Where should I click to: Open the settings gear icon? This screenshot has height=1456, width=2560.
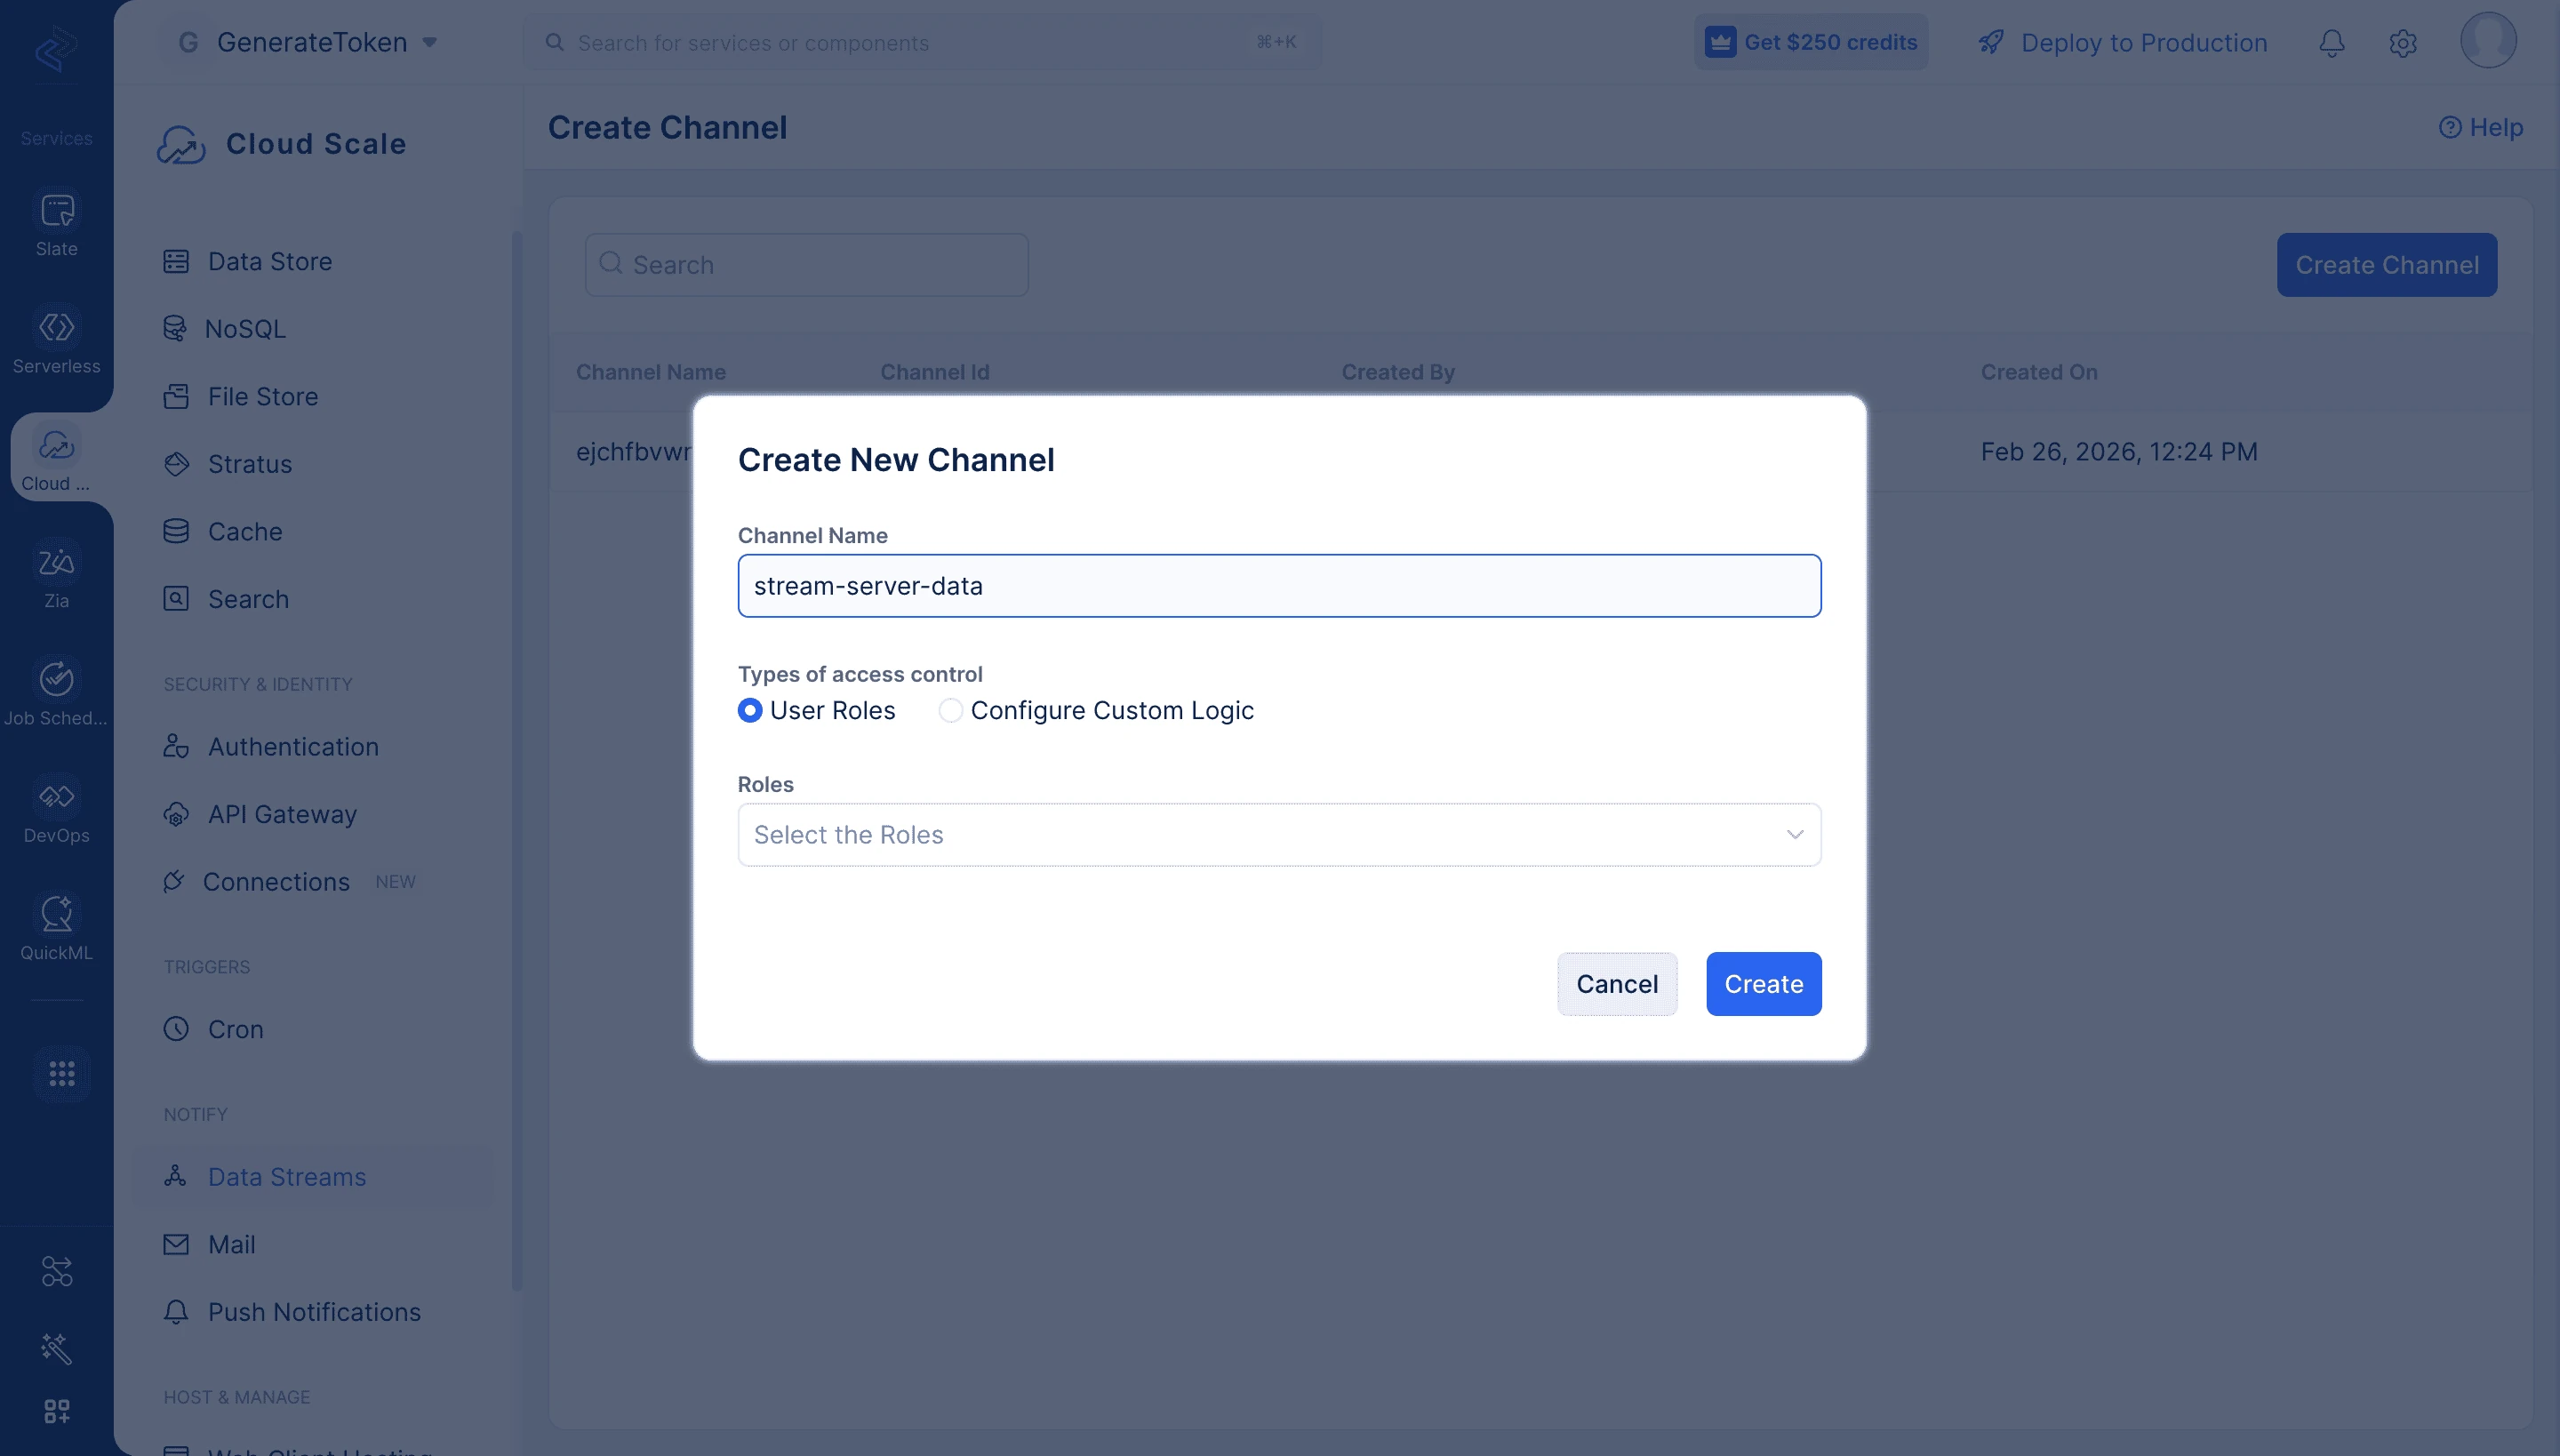pyautogui.click(x=2402, y=42)
